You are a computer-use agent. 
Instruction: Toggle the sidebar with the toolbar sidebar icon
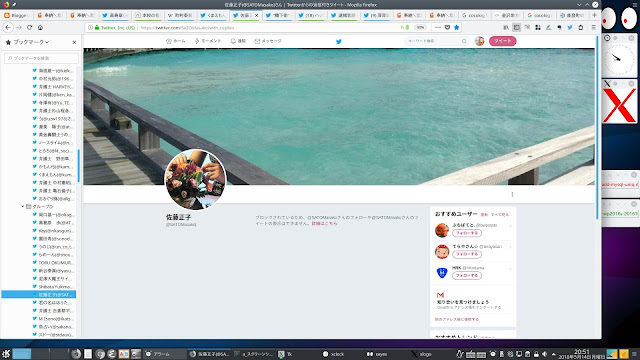click(516, 27)
